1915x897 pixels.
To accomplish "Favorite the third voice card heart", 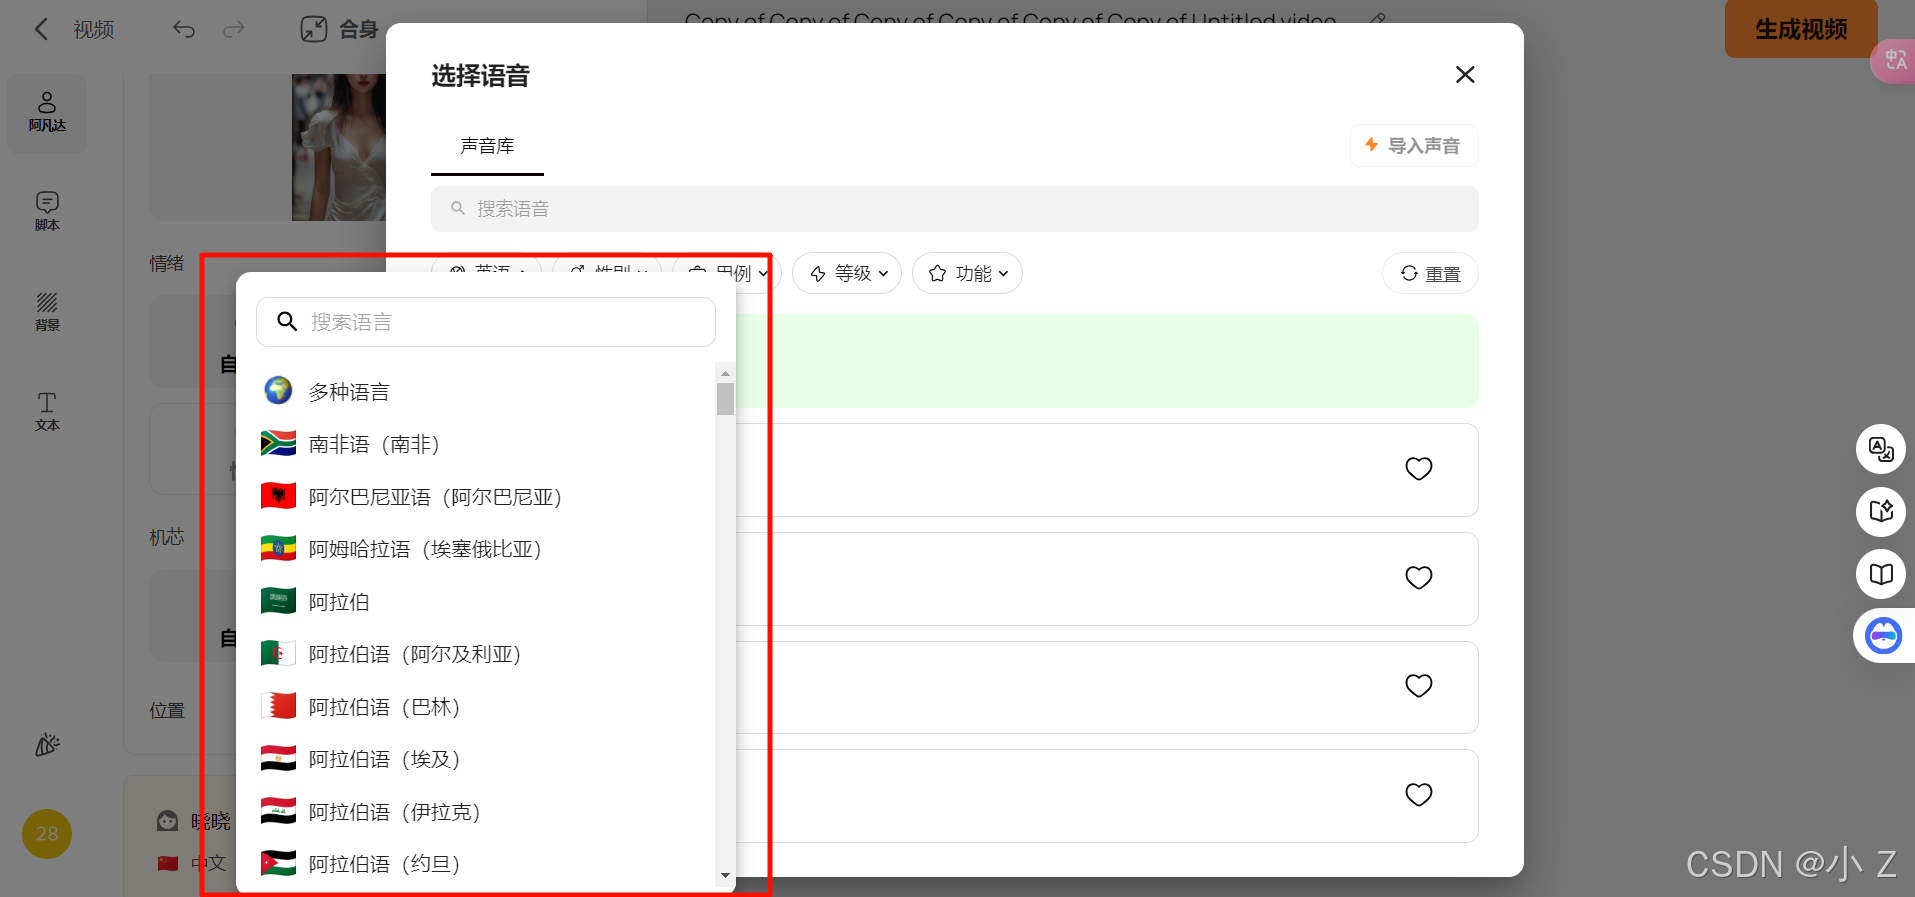I will 1419,686.
